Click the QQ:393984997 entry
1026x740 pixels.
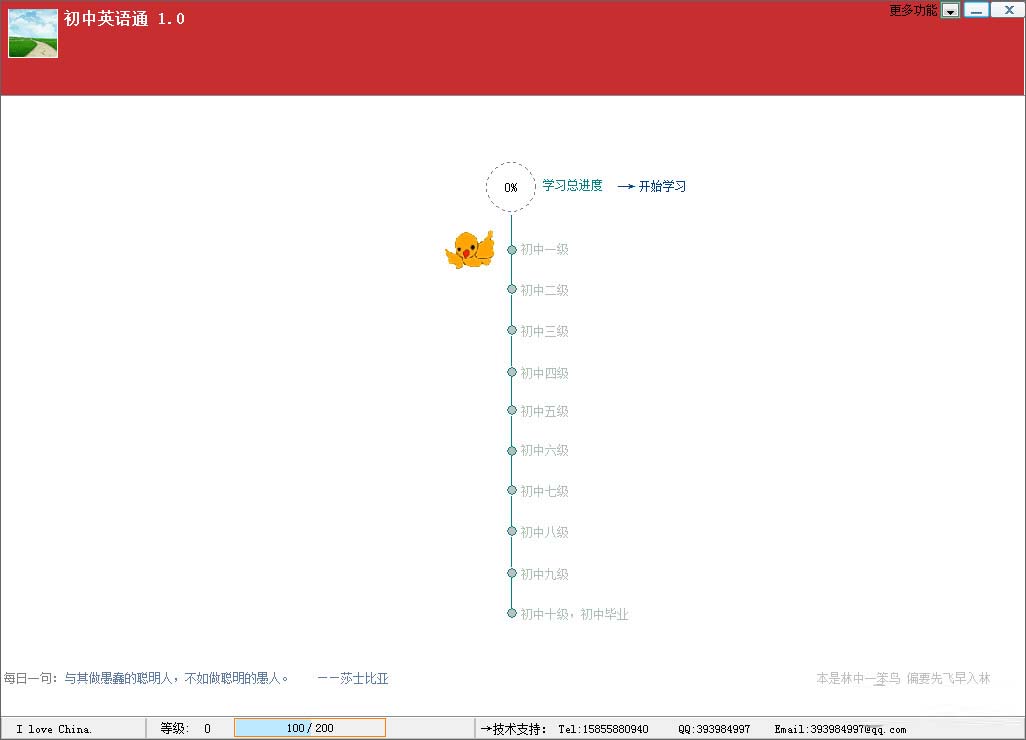pyautogui.click(x=714, y=729)
